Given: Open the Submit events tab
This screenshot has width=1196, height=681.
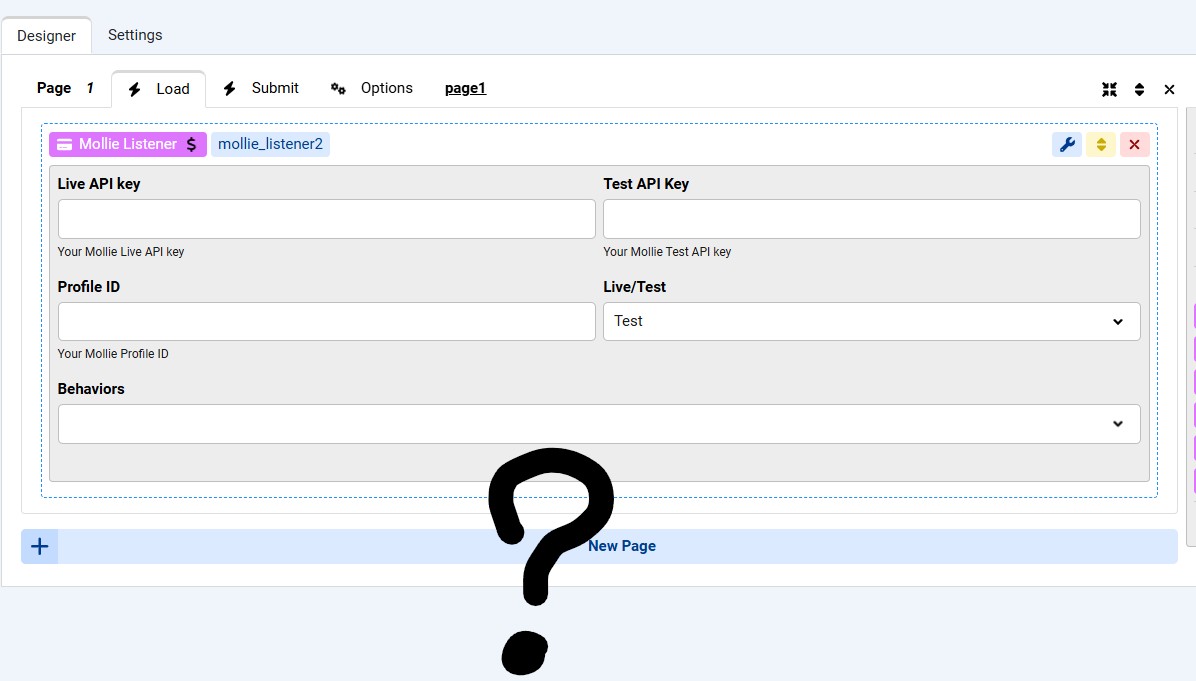Looking at the screenshot, I should (x=261, y=88).
